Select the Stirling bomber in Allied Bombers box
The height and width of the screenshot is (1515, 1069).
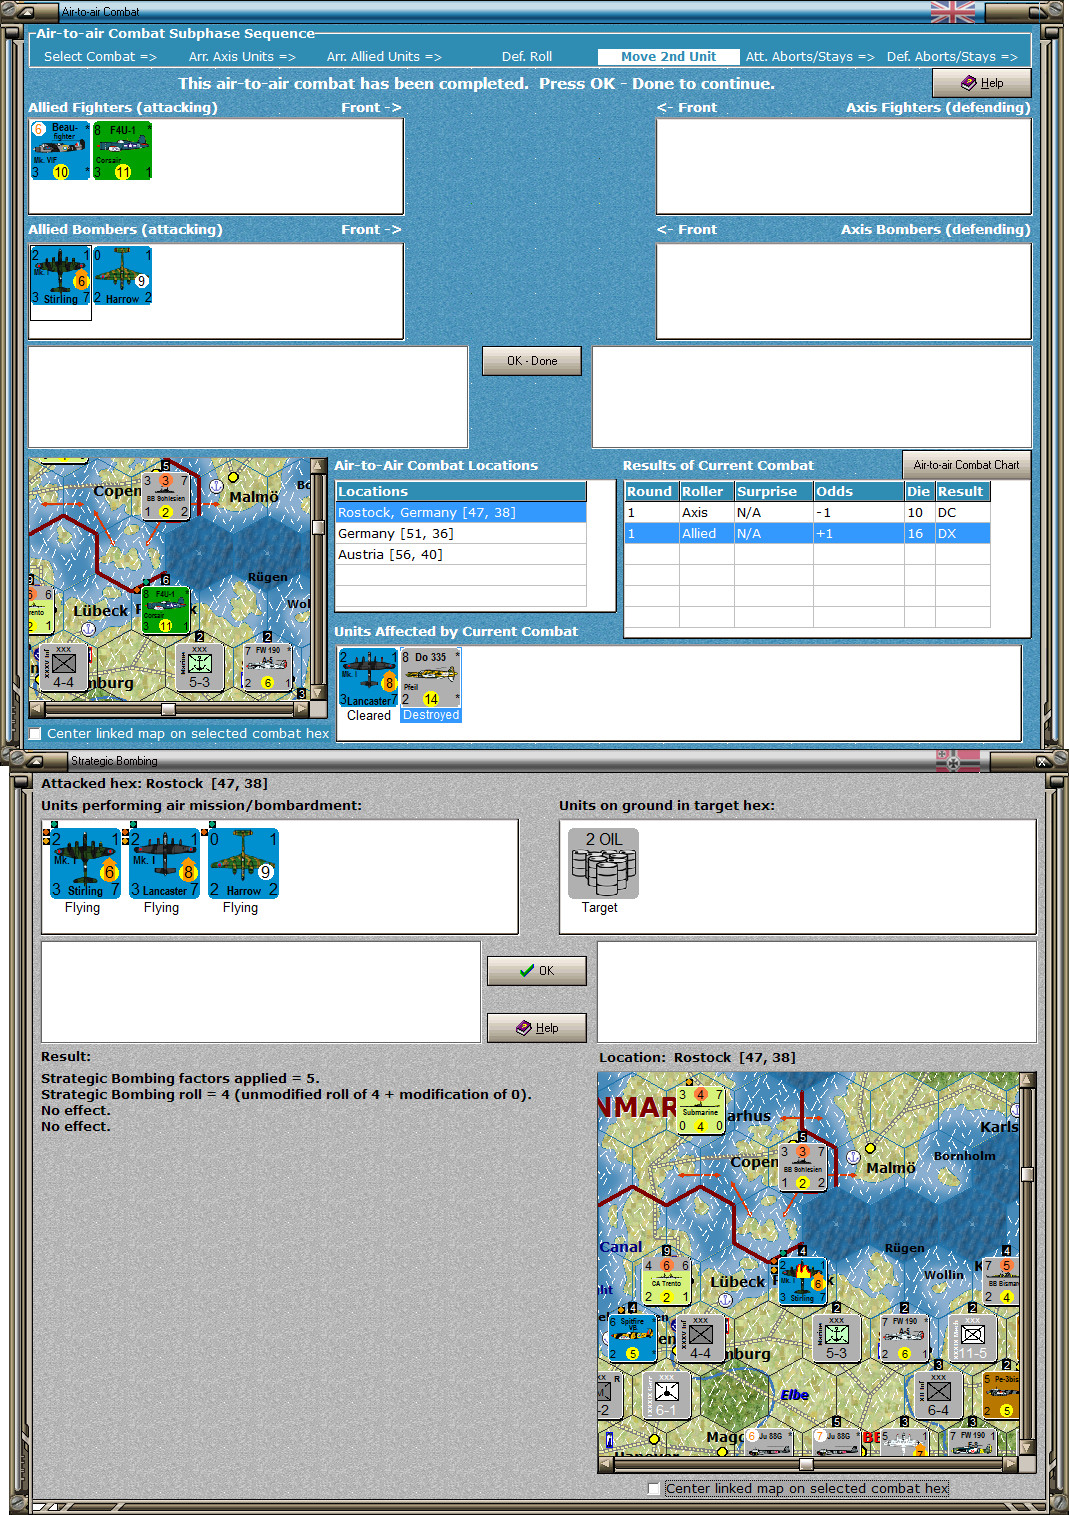click(61, 276)
